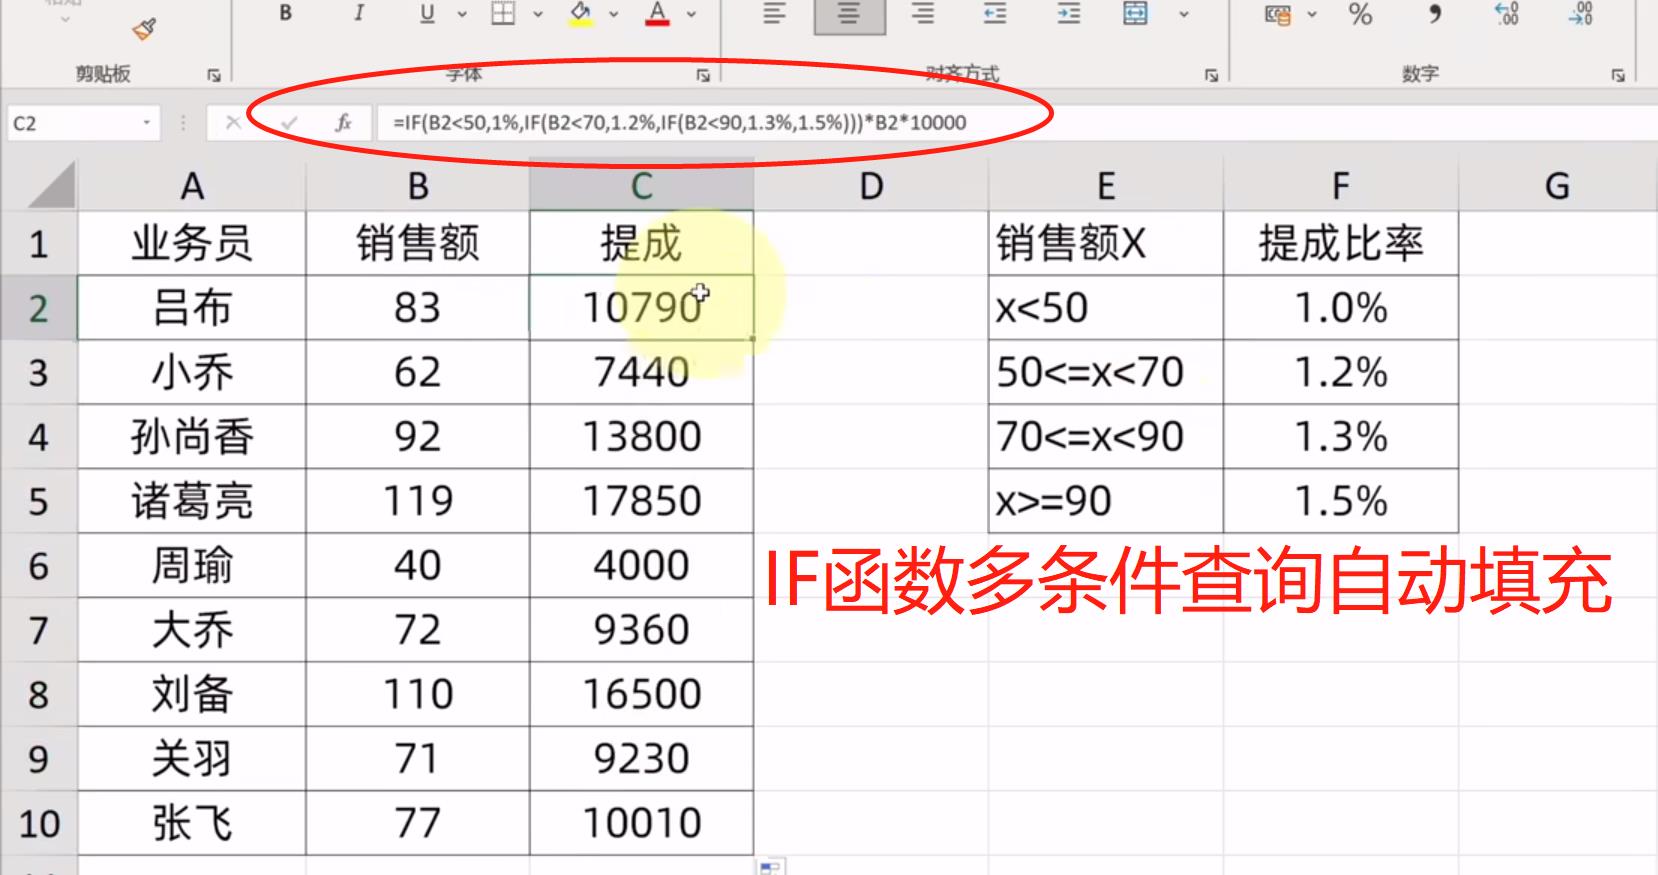The width and height of the screenshot is (1658, 875).
Task: Select row 2 header
Action: coord(39,308)
